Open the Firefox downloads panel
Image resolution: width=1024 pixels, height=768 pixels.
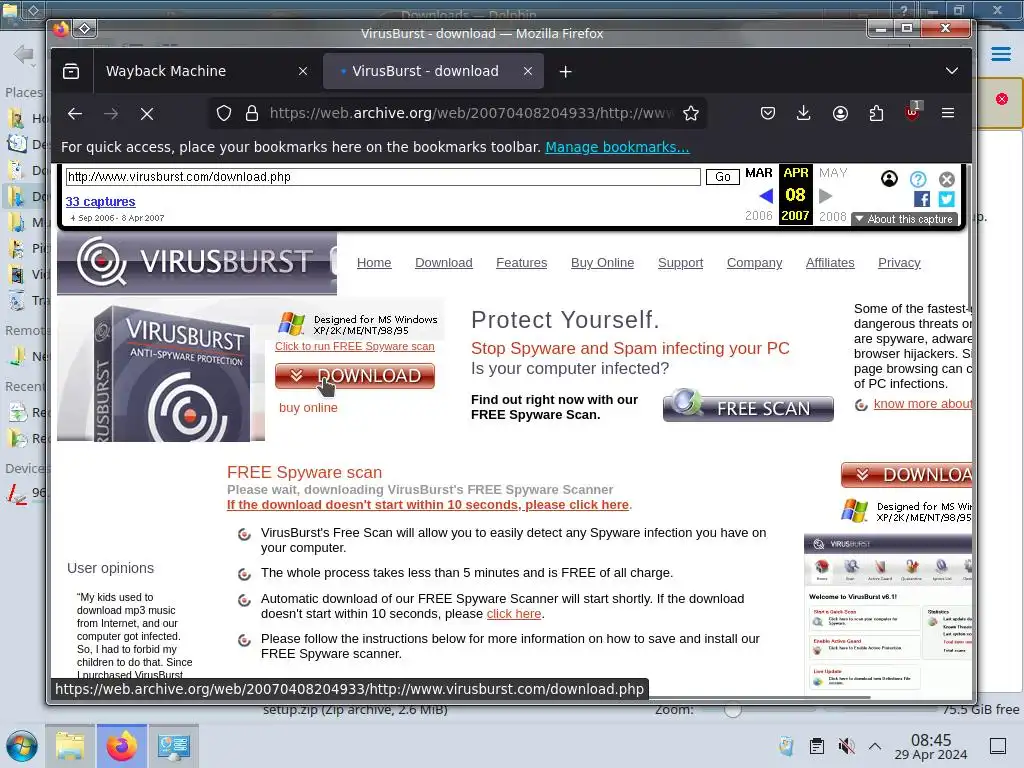(804, 114)
